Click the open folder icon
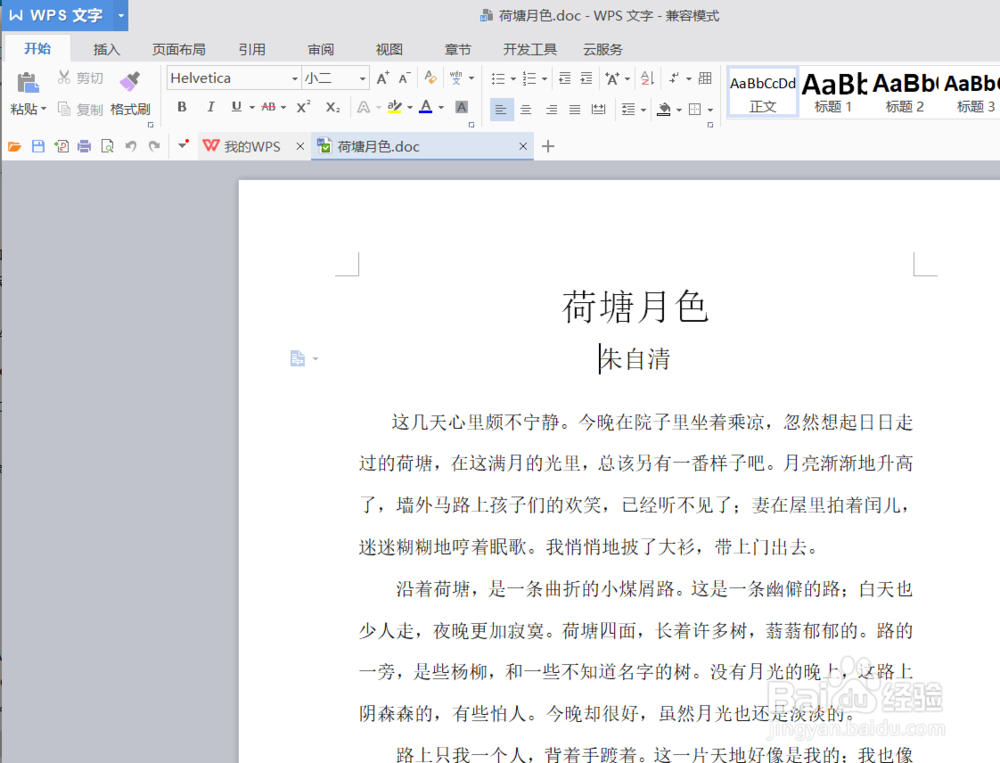This screenshot has height=763, width=1000. tap(15, 147)
